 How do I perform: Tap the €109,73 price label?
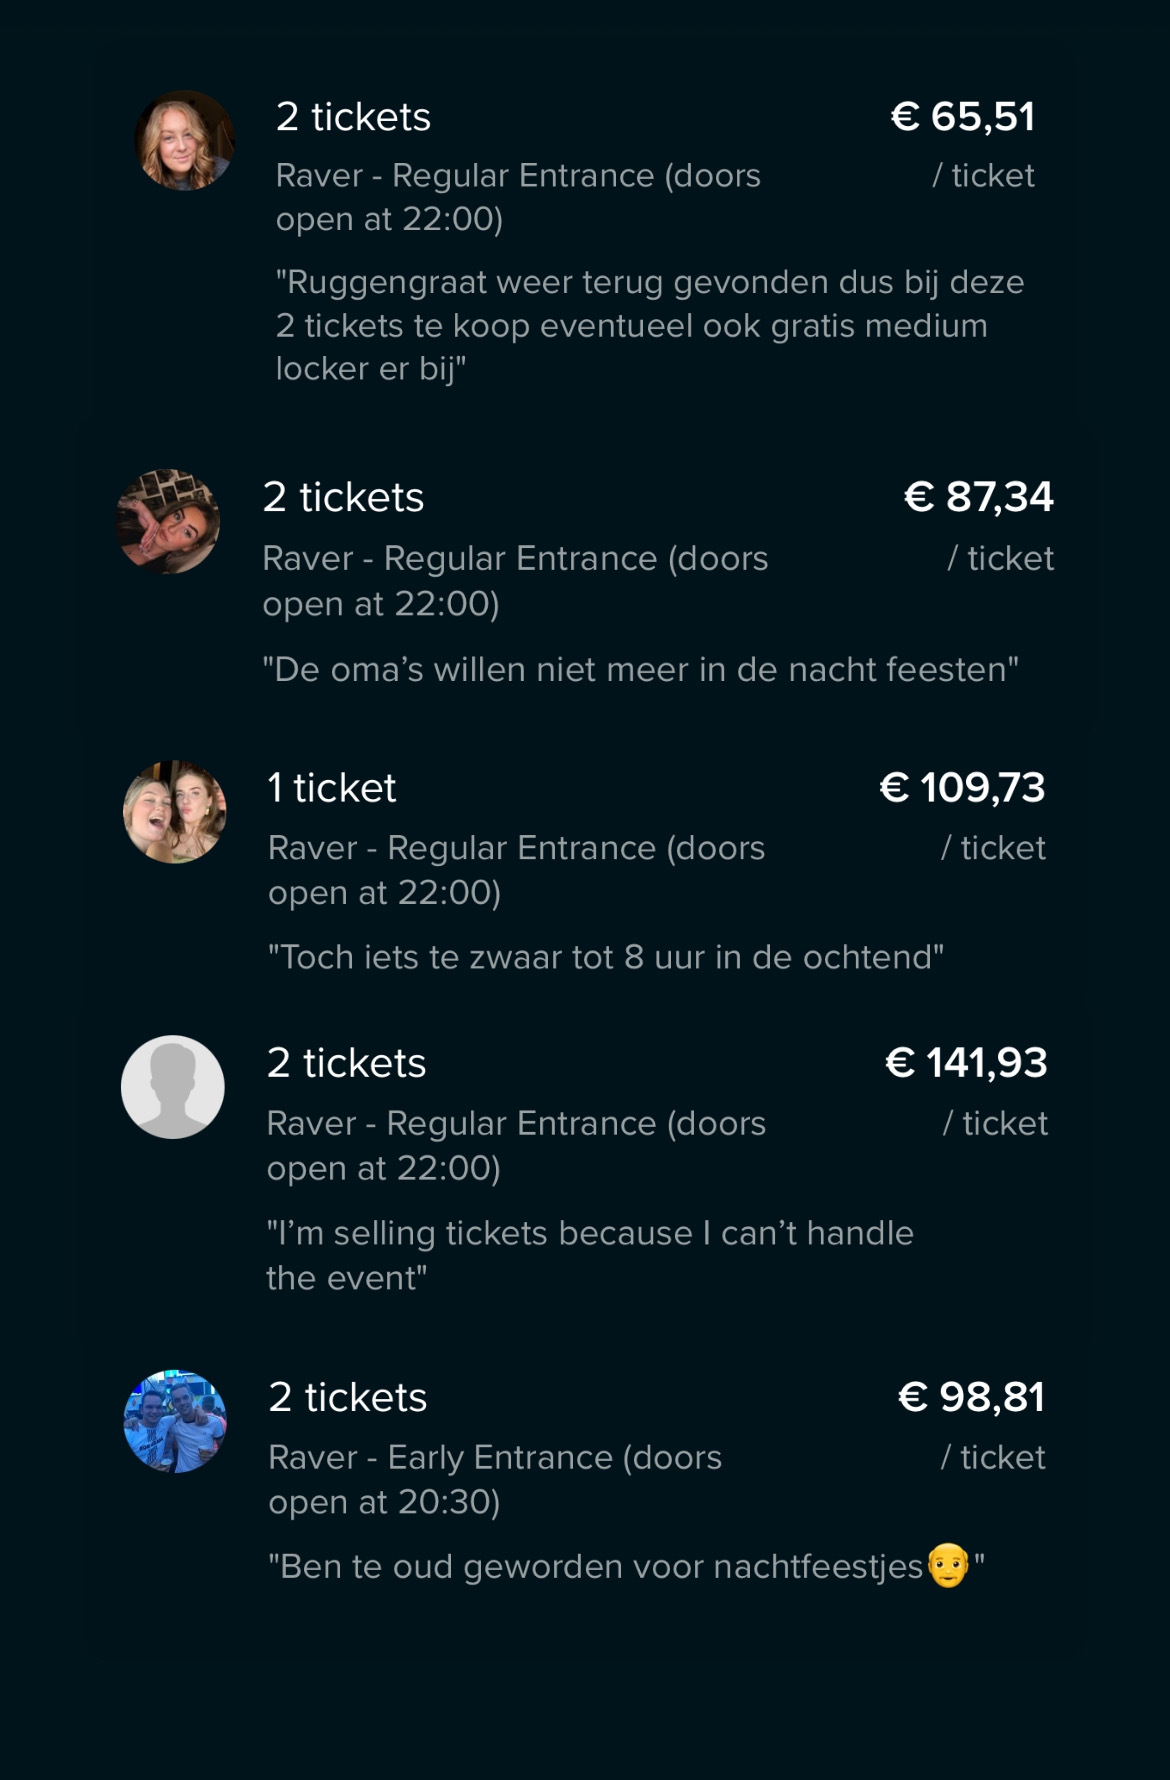pyautogui.click(x=962, y=788)
